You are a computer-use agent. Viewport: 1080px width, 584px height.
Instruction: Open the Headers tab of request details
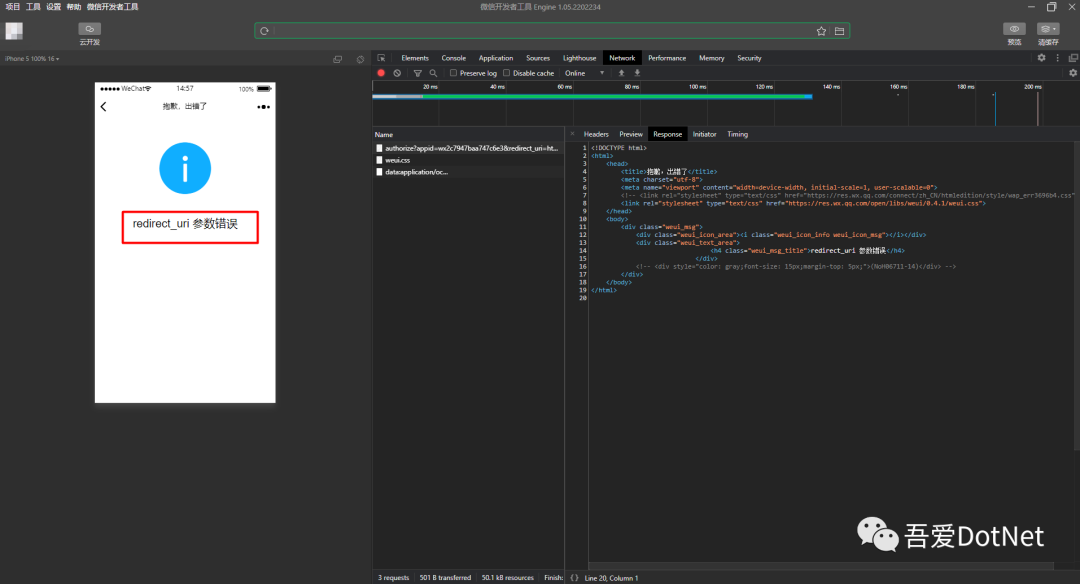point(596,134)
